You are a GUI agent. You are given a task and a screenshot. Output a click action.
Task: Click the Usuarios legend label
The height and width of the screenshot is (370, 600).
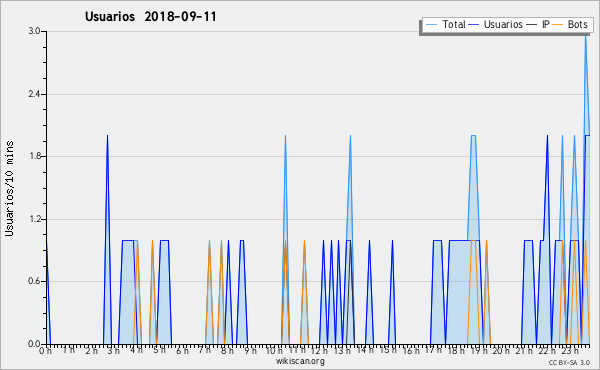(x=503, y=24)
